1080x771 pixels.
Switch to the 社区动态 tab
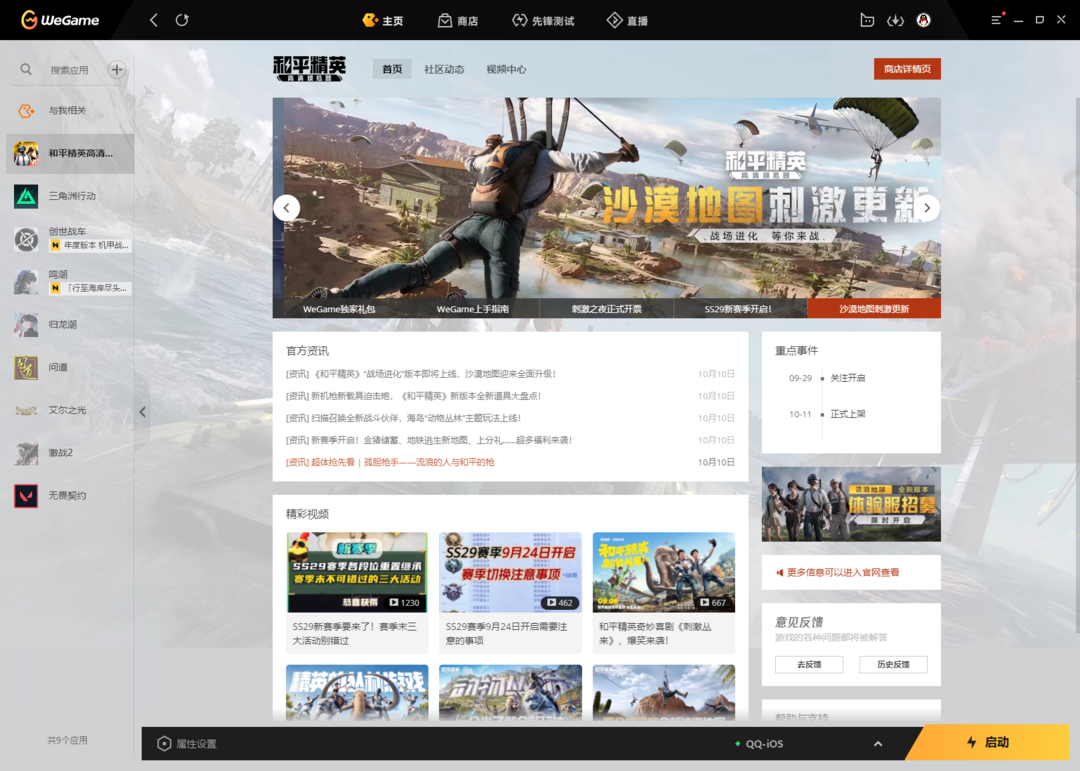444,69
